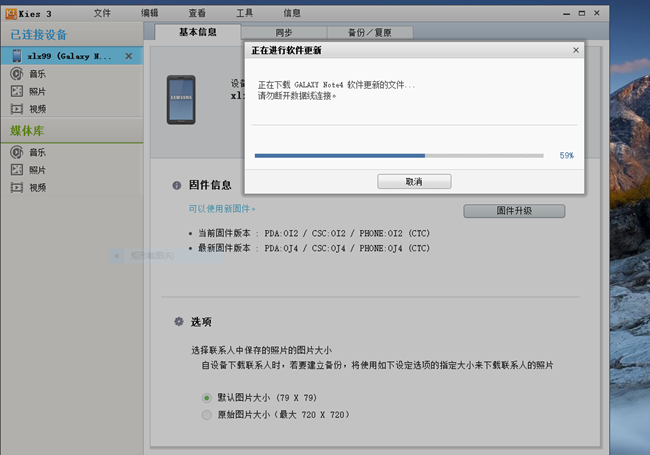The width and height of the screenshot is (650, 455).
Task: Click the 正在下载 GALAXY Note4 message text
Action: click(336, 85)
